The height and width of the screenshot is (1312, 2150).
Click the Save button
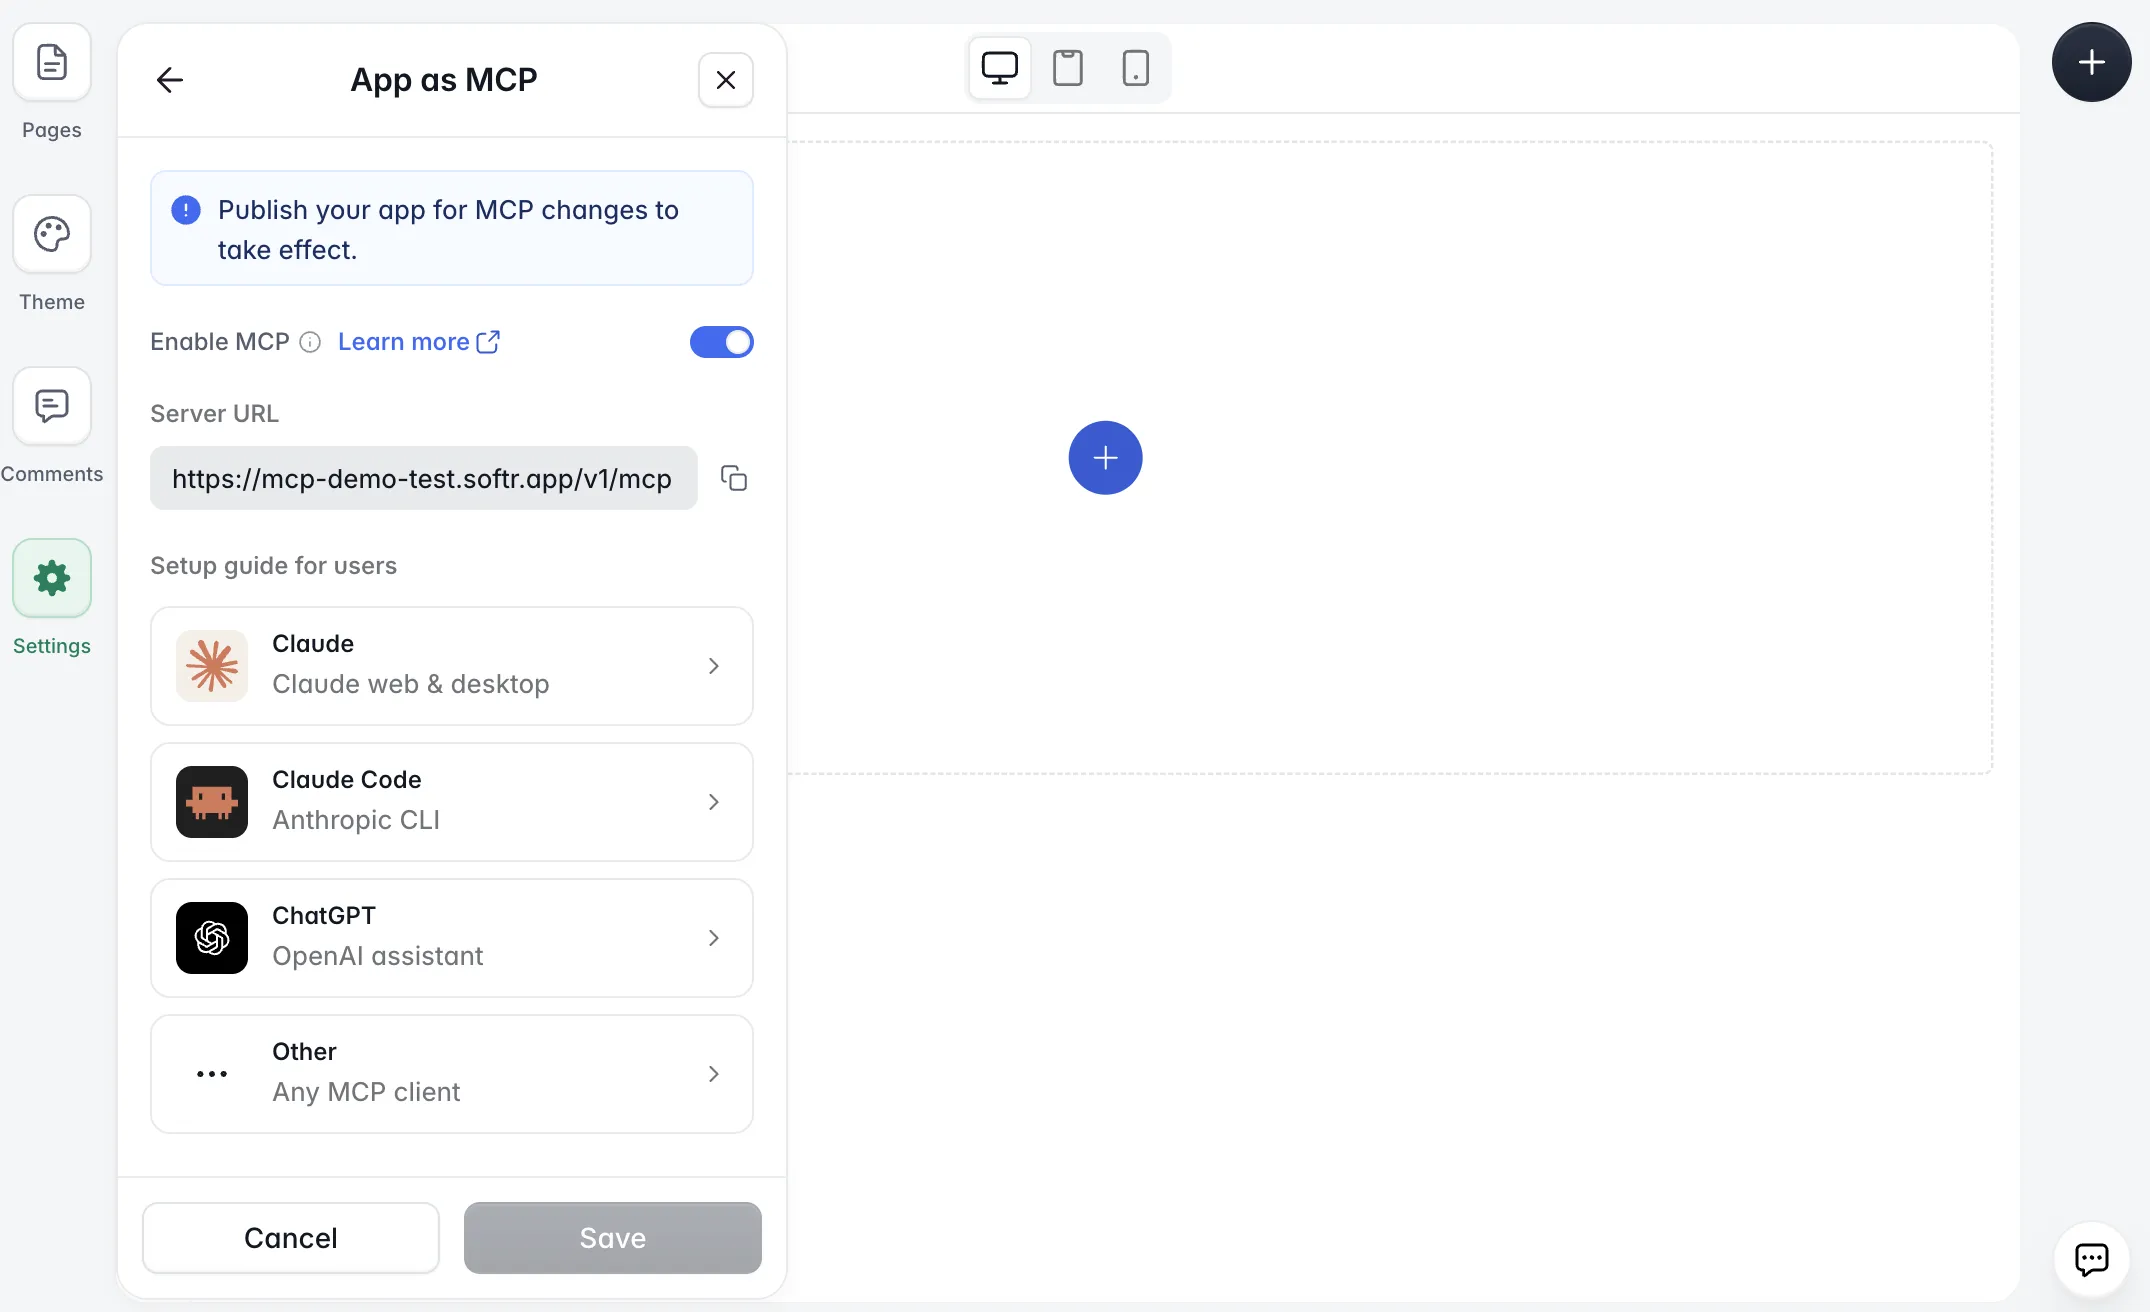click(x=613, y=1238)
